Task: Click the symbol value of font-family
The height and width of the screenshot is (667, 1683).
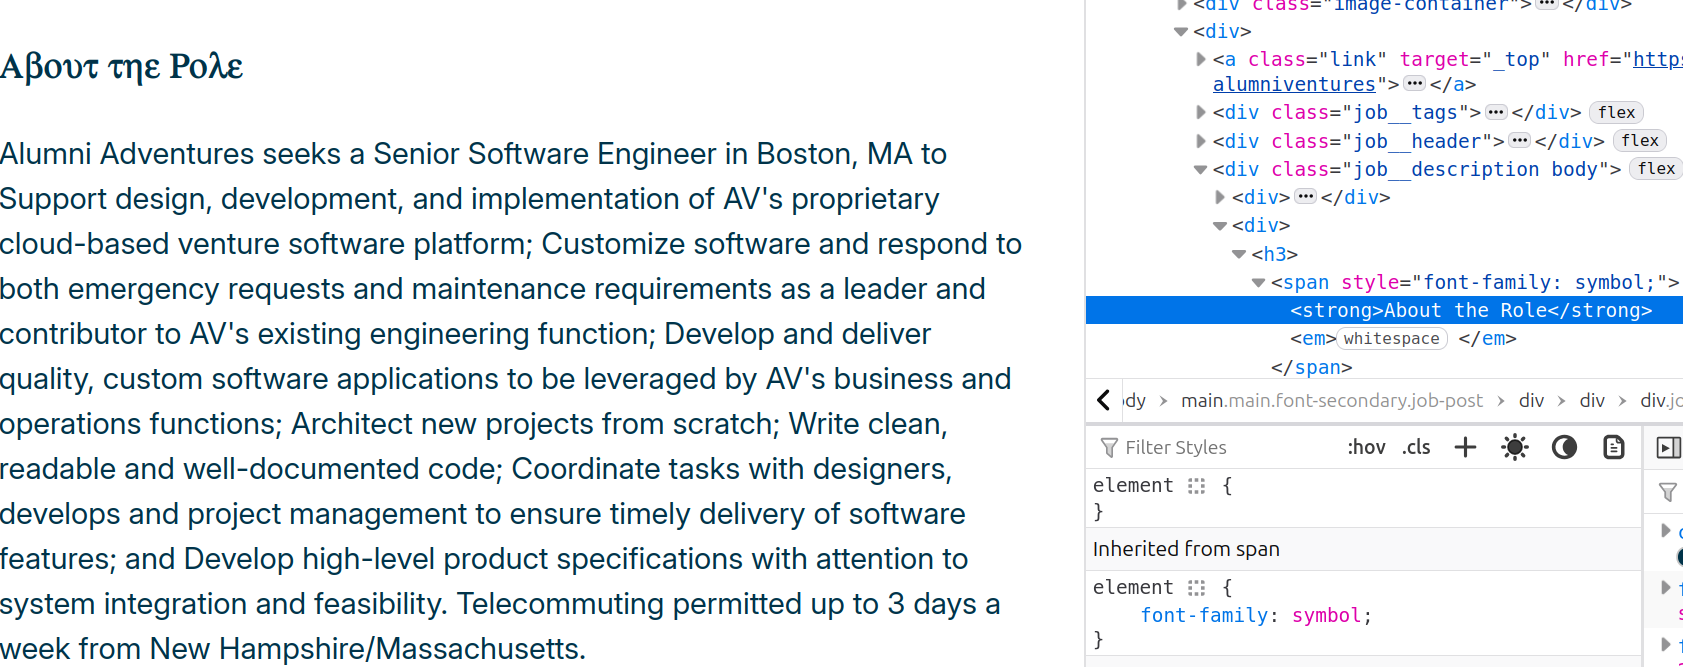Action: pyautogui.click(x=1326, y=615)
